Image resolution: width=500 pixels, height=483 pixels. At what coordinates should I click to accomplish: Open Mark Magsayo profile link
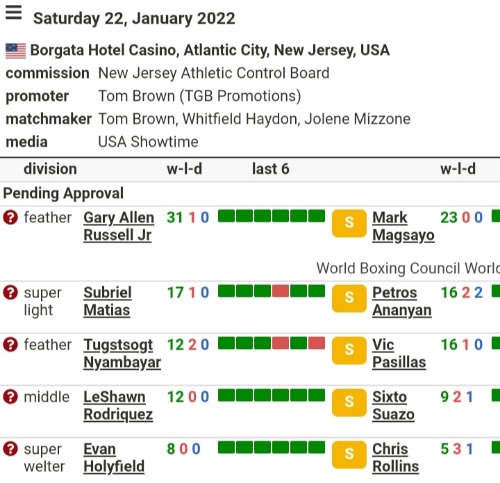click(403, 226)
